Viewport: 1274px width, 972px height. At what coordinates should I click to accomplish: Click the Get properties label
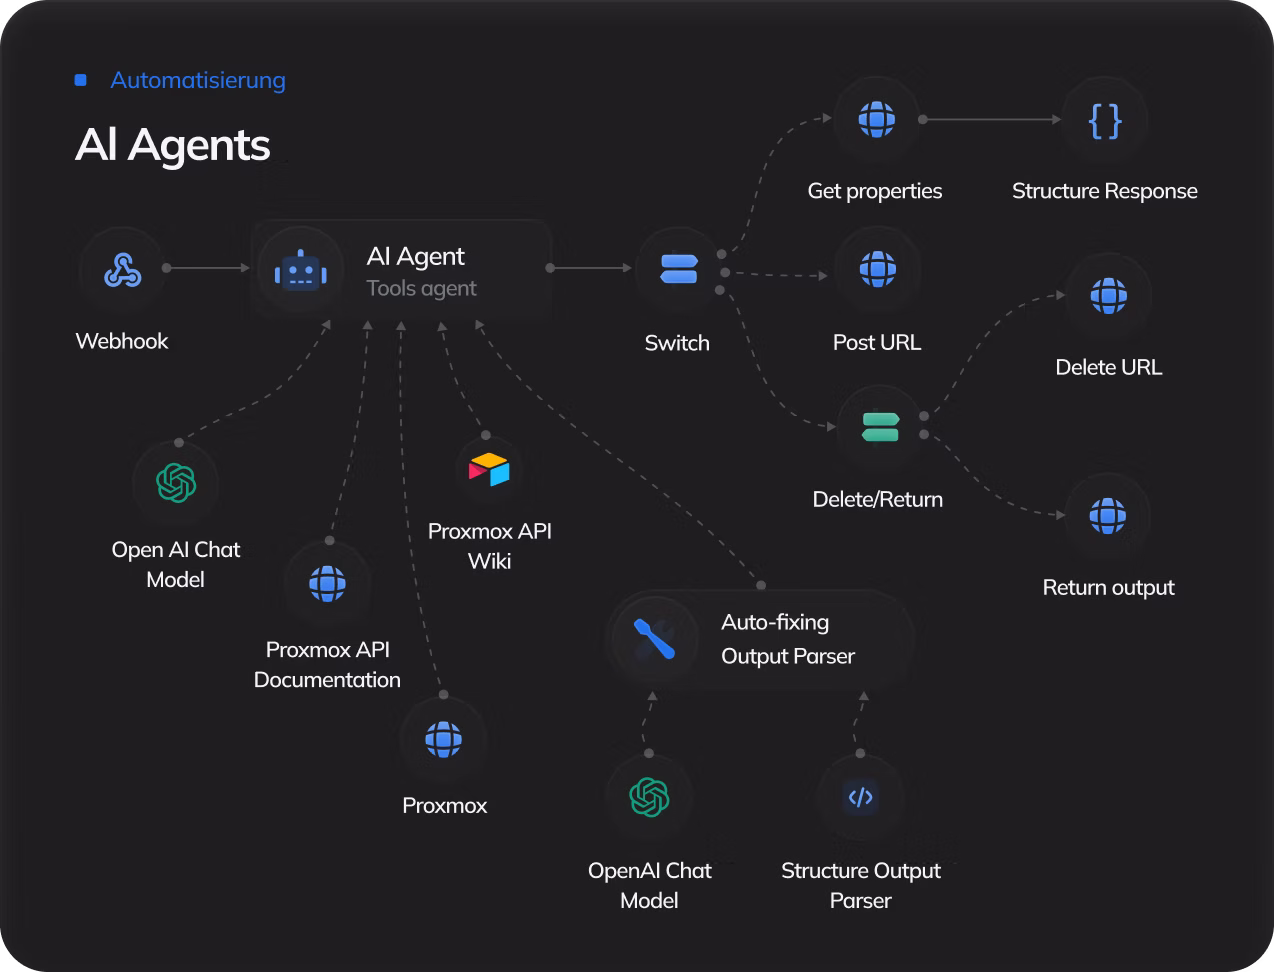pos(875,191)
